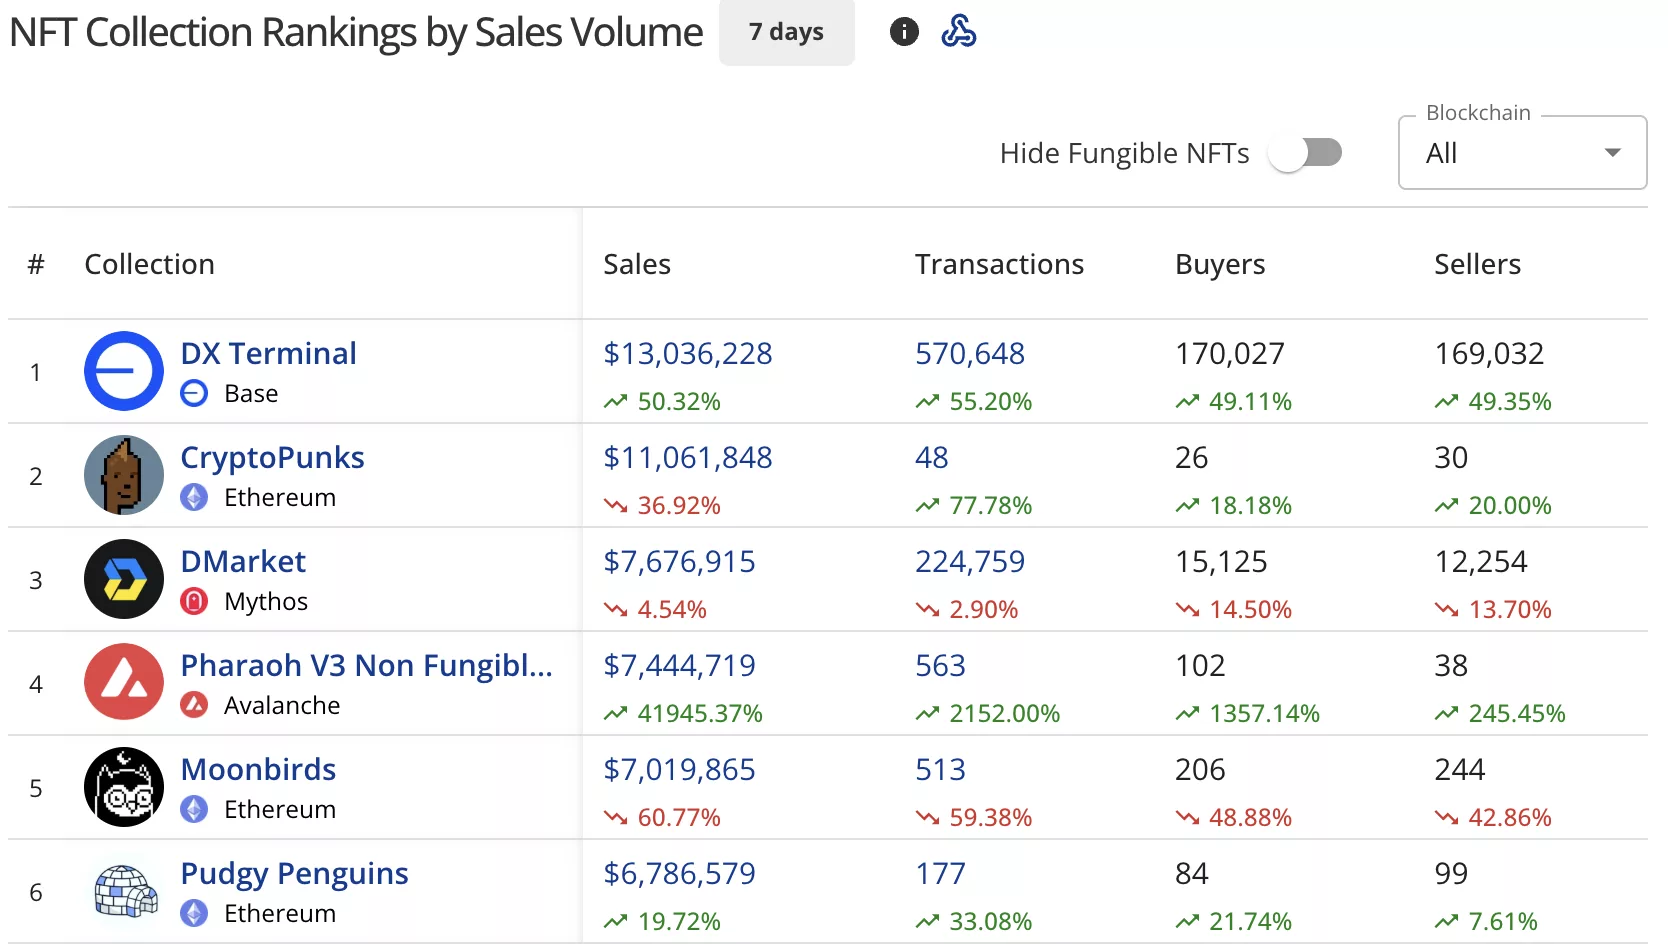Image resolution: width=1668 pixels, height=944 pixels.
Task: Click the Moonbirds owl logo
Action: pos(124,787)
